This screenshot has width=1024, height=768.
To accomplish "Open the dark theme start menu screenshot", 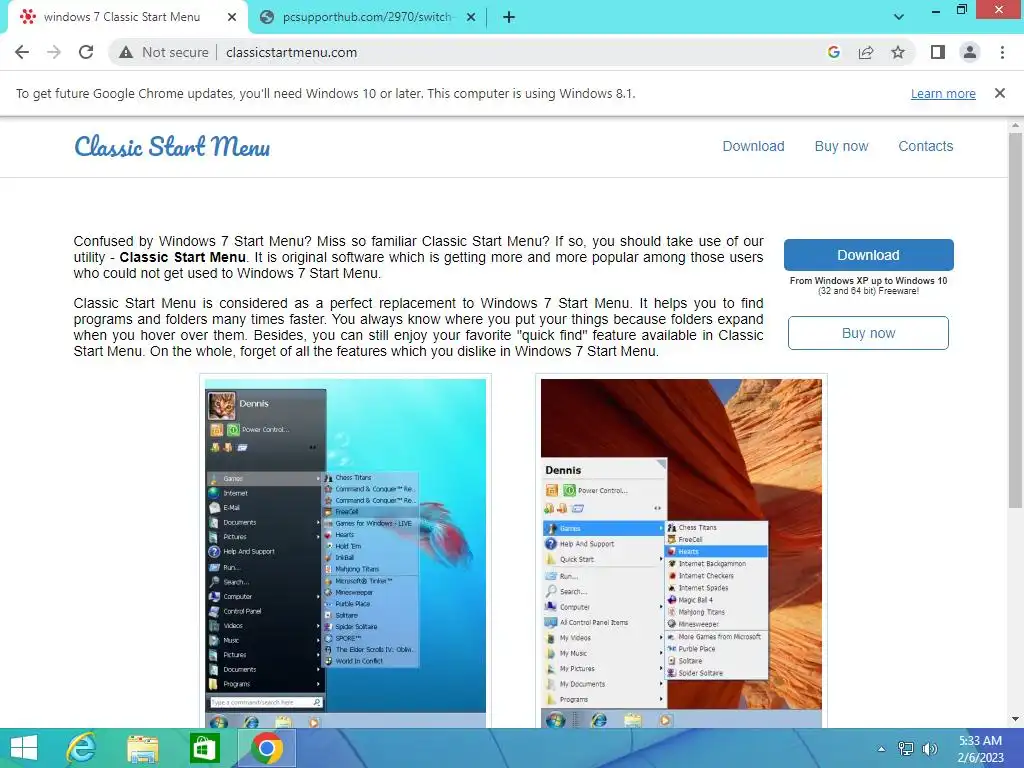I will click(345, 552).
